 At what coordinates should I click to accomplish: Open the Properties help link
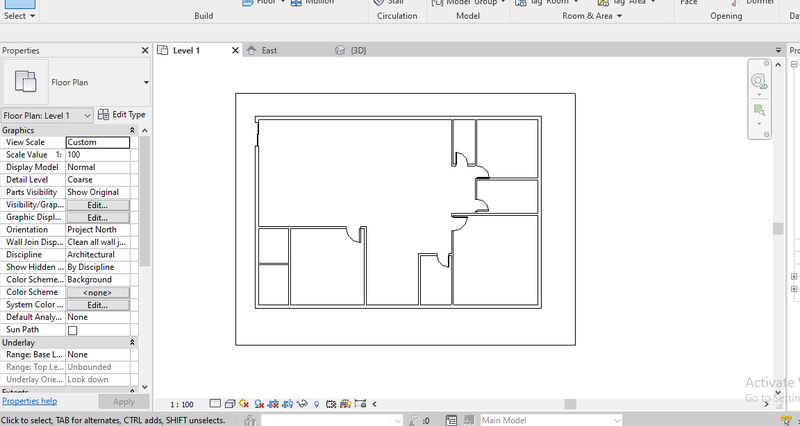[x=30, y=401]
